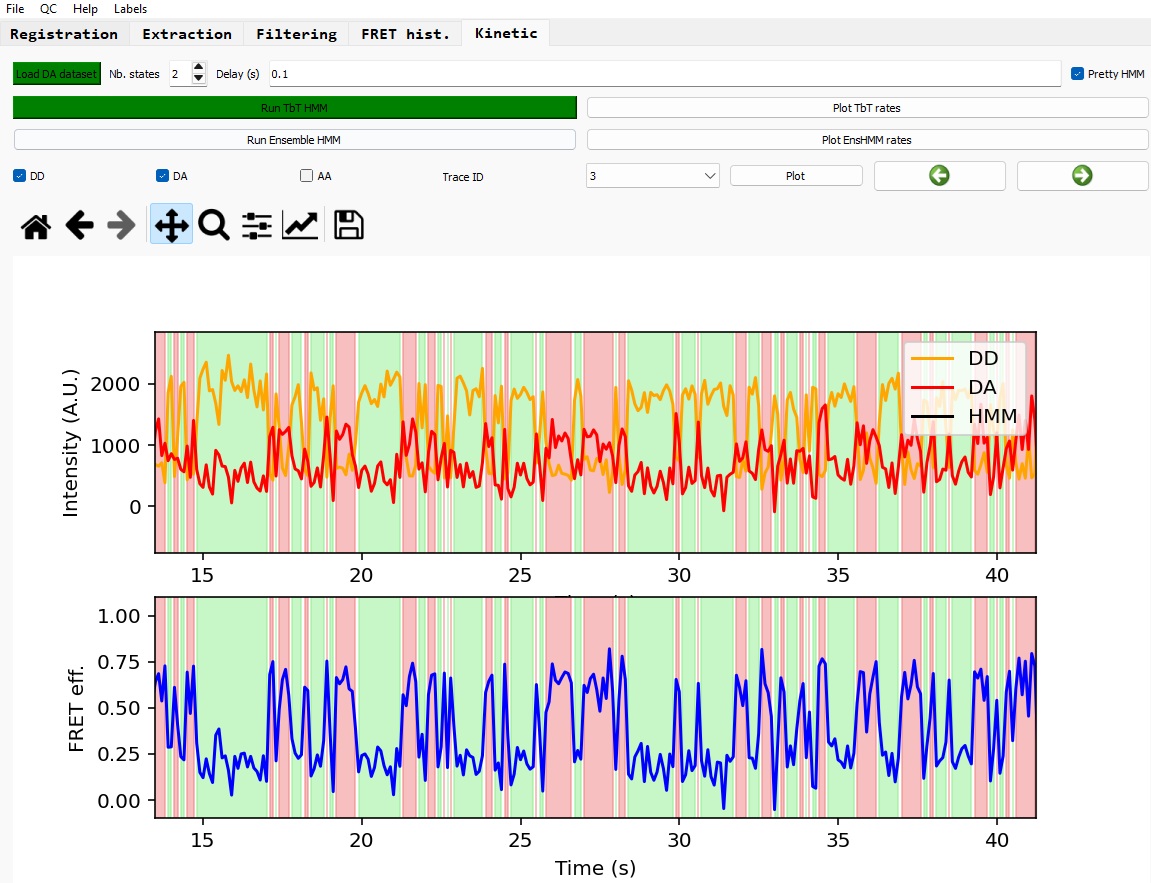This screenshot has height=883, width=1151.
Task: Open the Labels menu
Action: pos(130,9)
